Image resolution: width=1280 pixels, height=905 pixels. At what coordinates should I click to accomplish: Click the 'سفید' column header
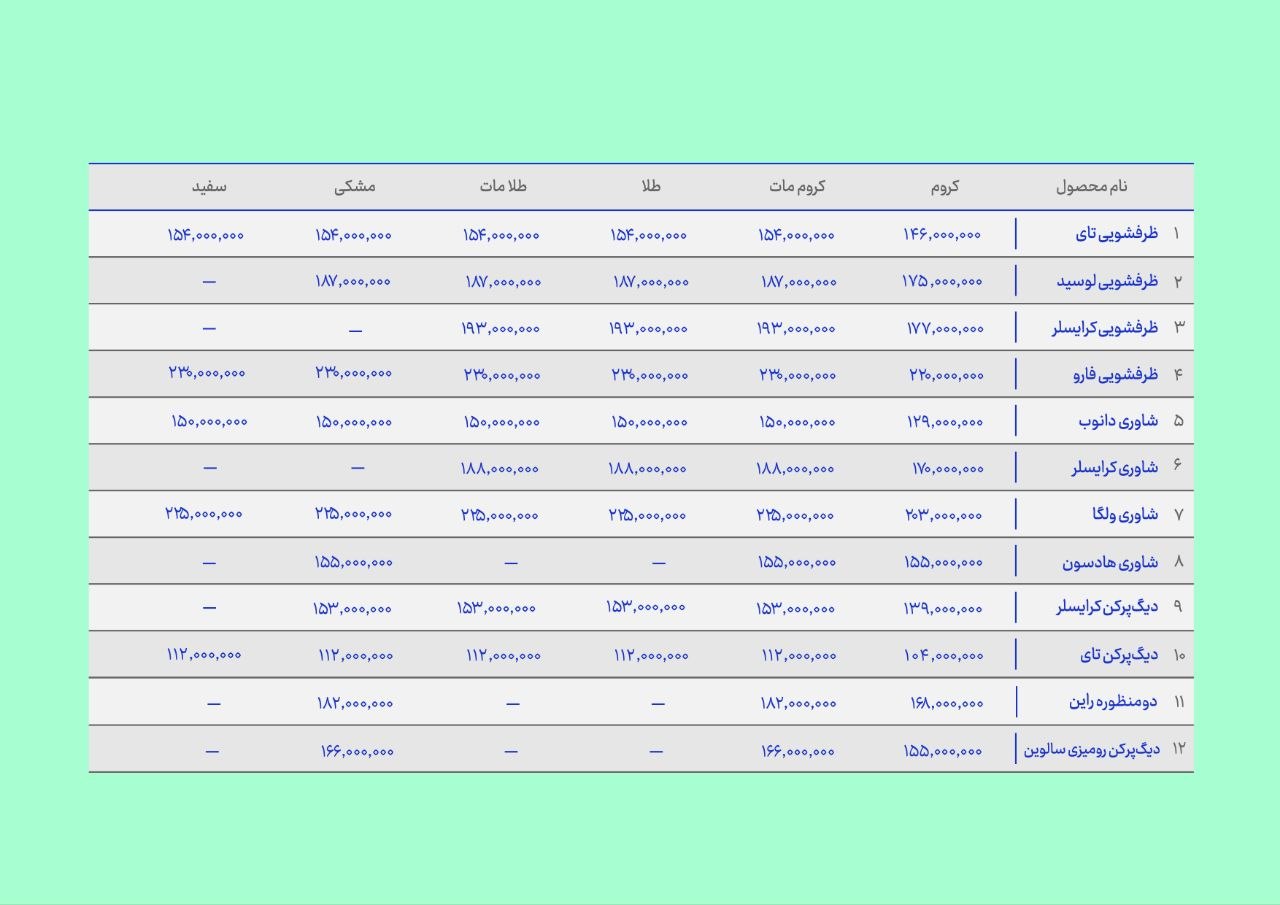[209, 187]
